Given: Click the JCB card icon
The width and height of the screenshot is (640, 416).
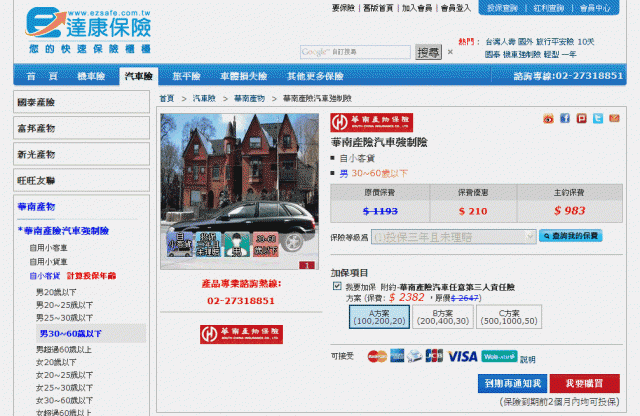Looking at the screenshot, I should point(434,356).
